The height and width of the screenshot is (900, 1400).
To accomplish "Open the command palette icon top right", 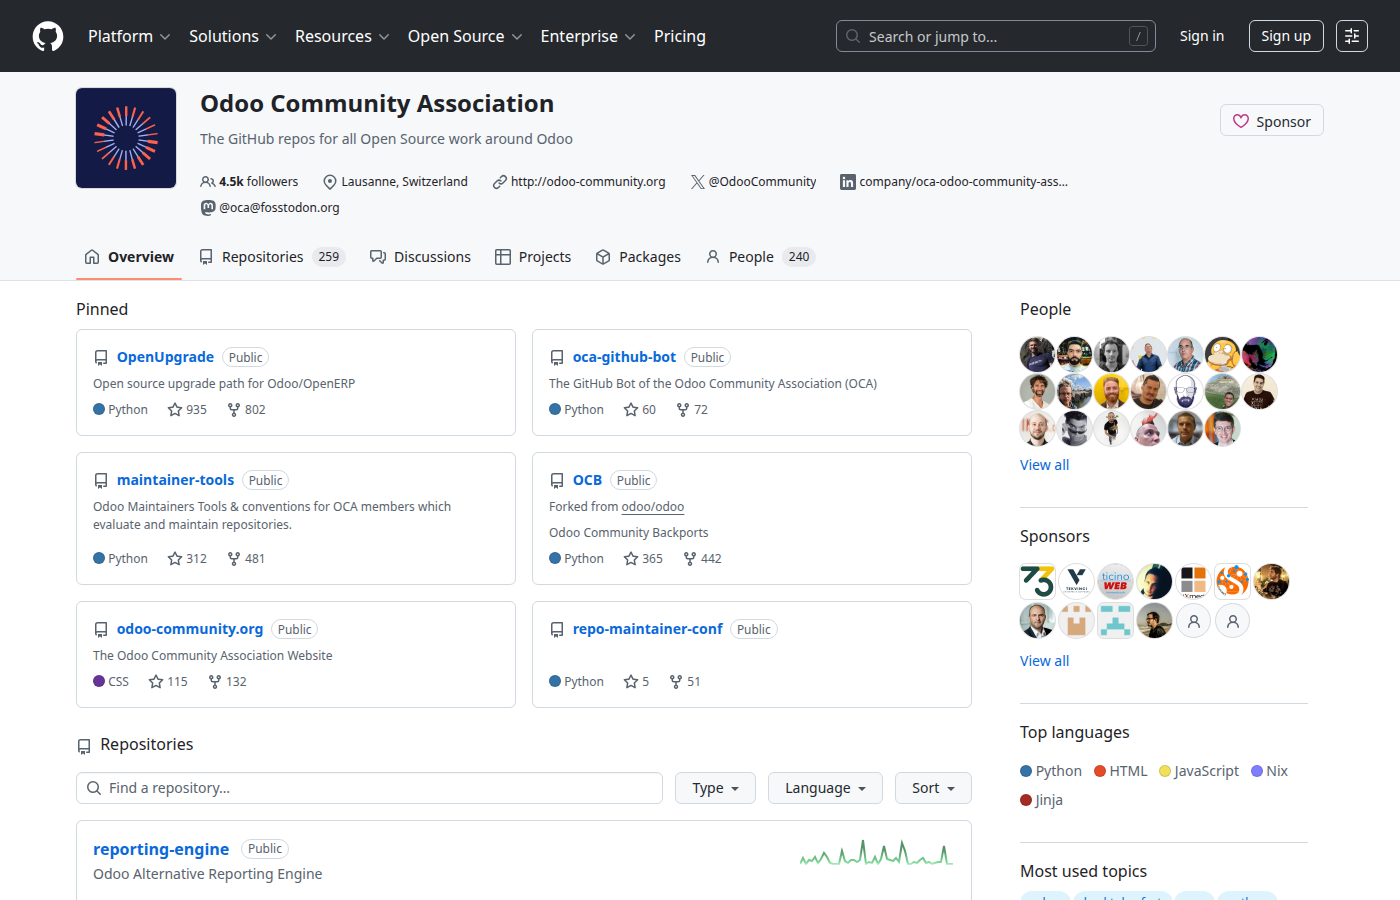I will [1351, 36].
